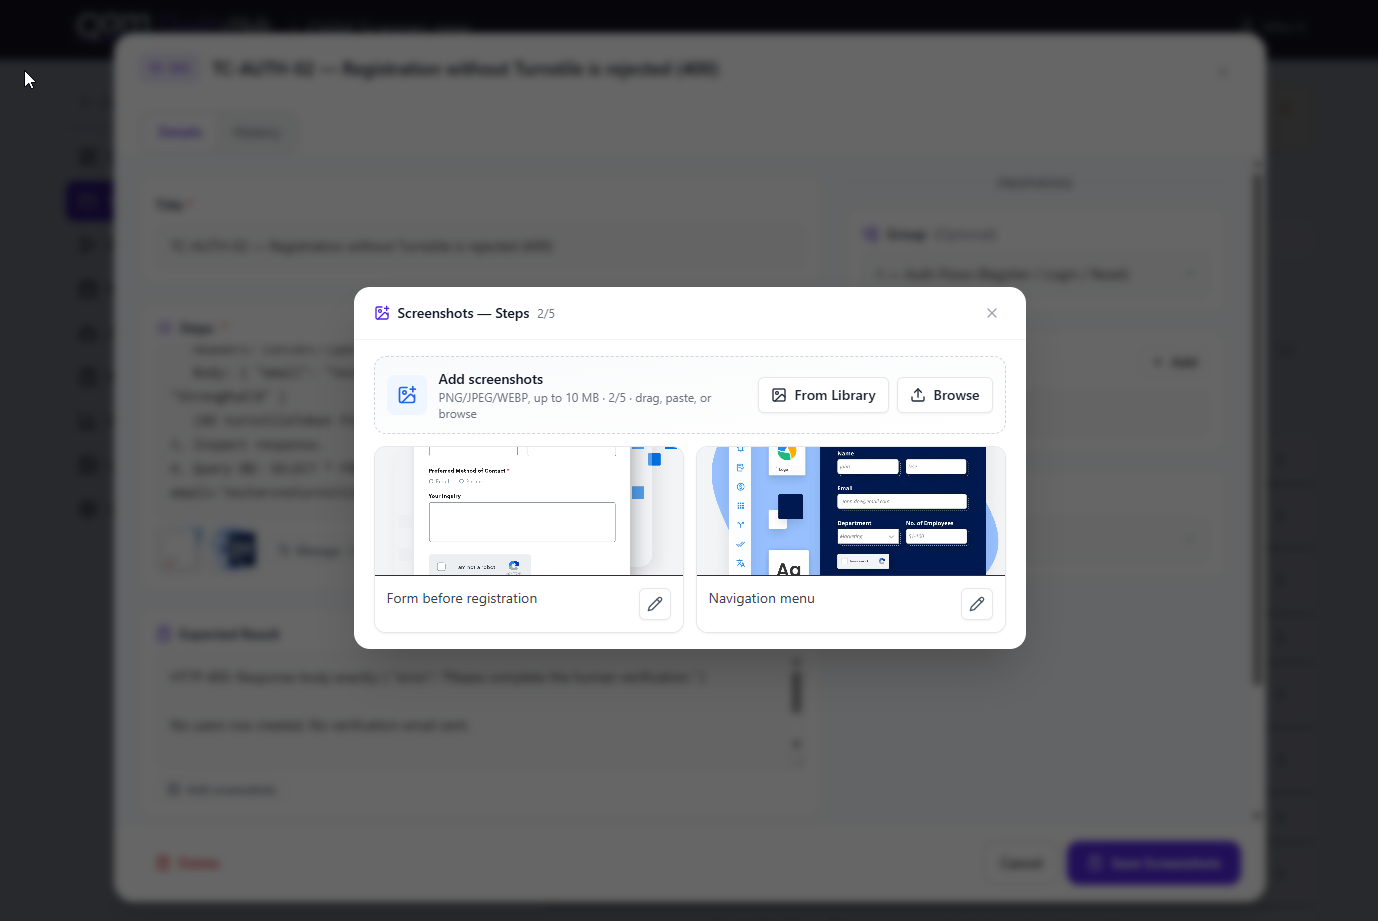Click the Browse upload button
Viewport: 1378px width, 921px height.
945,395
